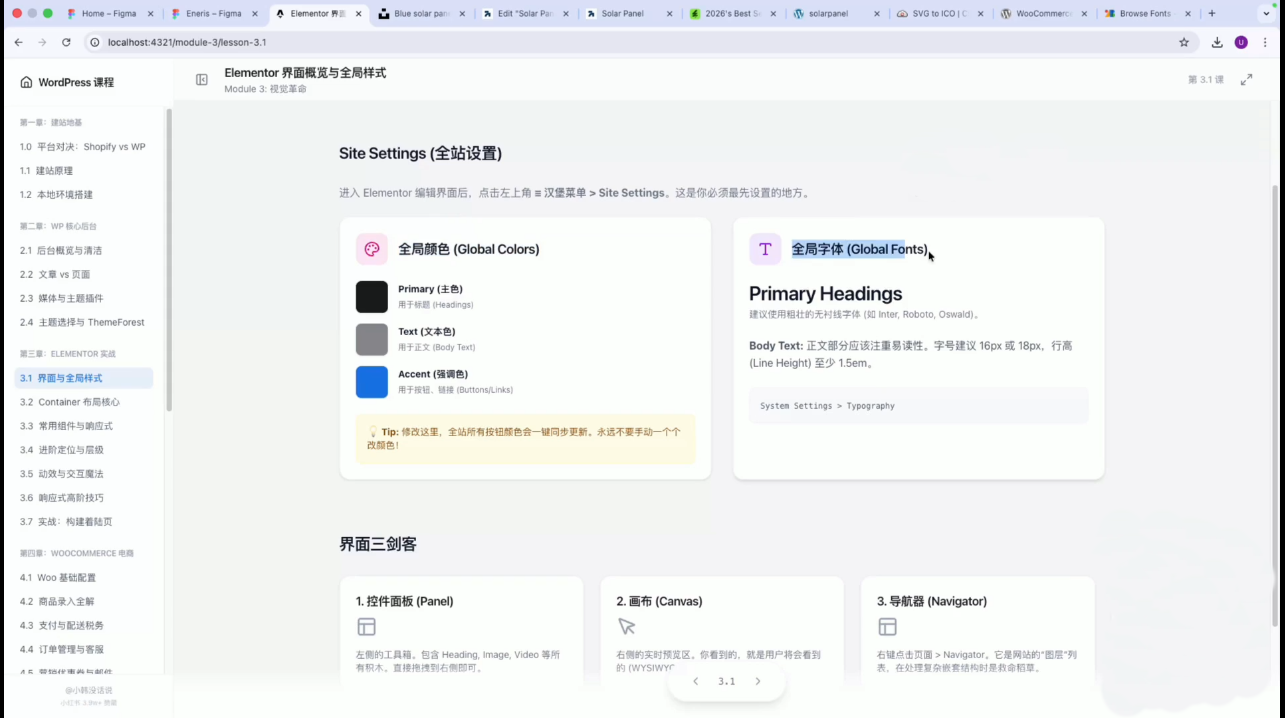Open lesson 4.2 商品录入全解

pyautogui.click(x=84, y=601)
